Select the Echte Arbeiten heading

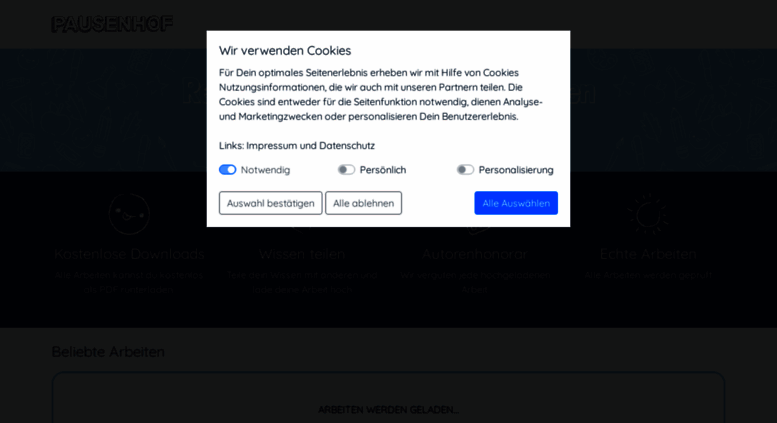click(x=648, y=254)
